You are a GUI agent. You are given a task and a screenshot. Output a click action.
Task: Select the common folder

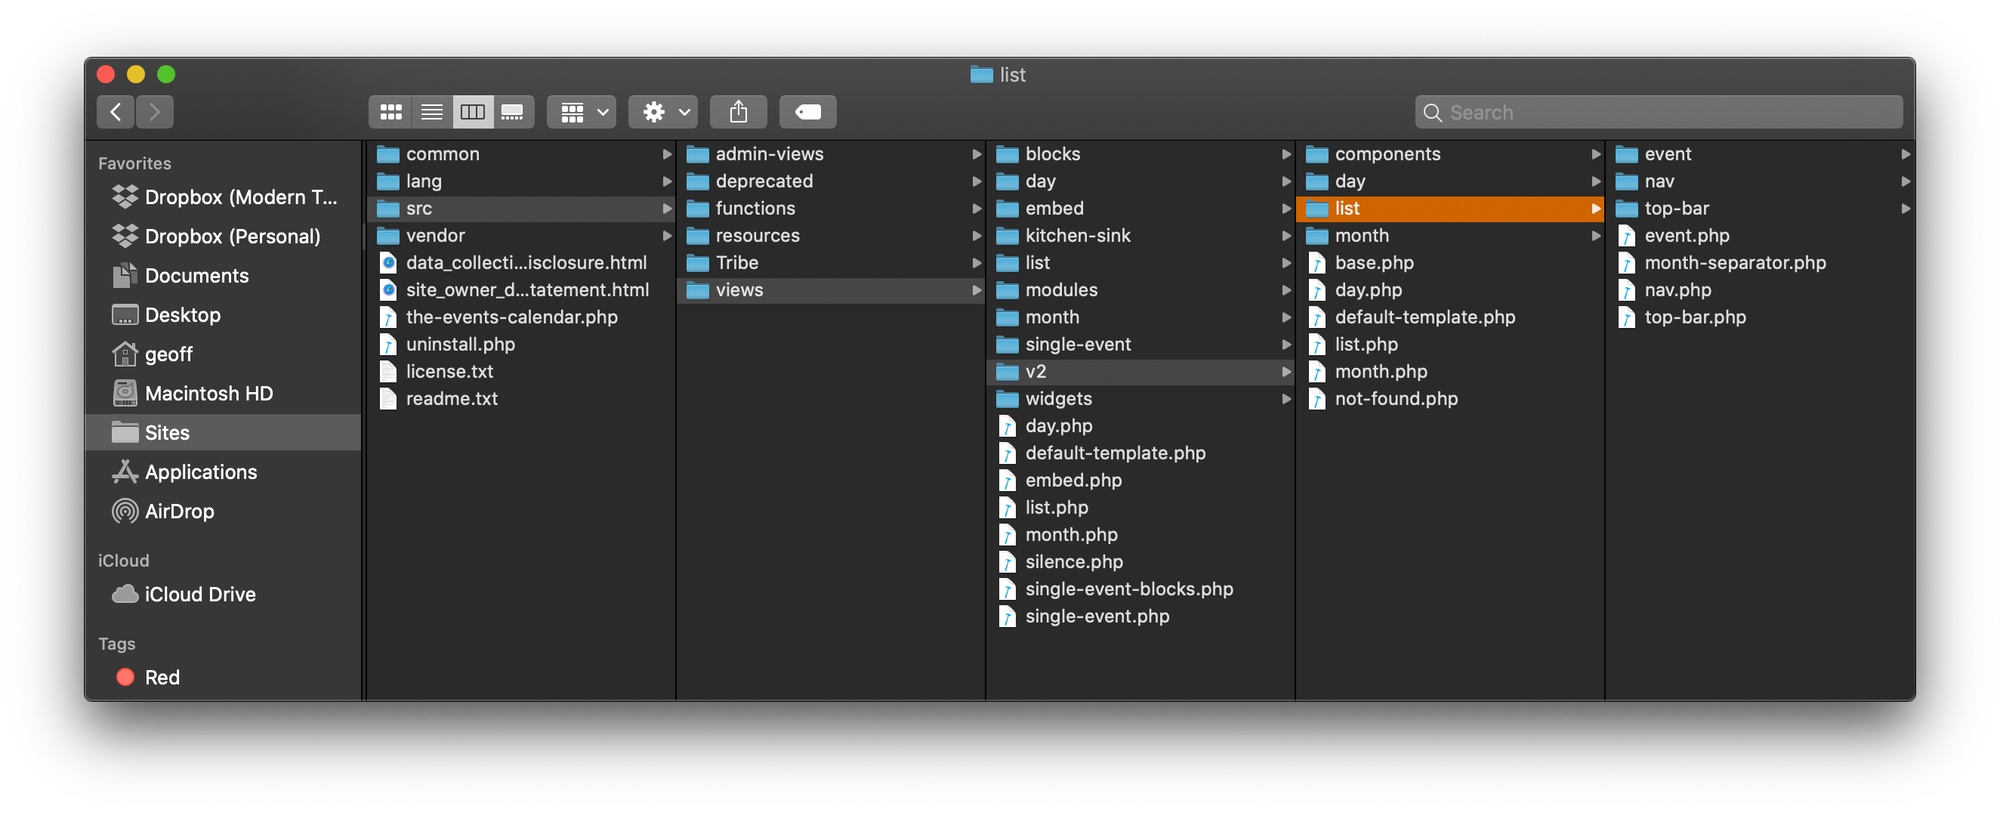pyautogui.click(x=522, y=154)
